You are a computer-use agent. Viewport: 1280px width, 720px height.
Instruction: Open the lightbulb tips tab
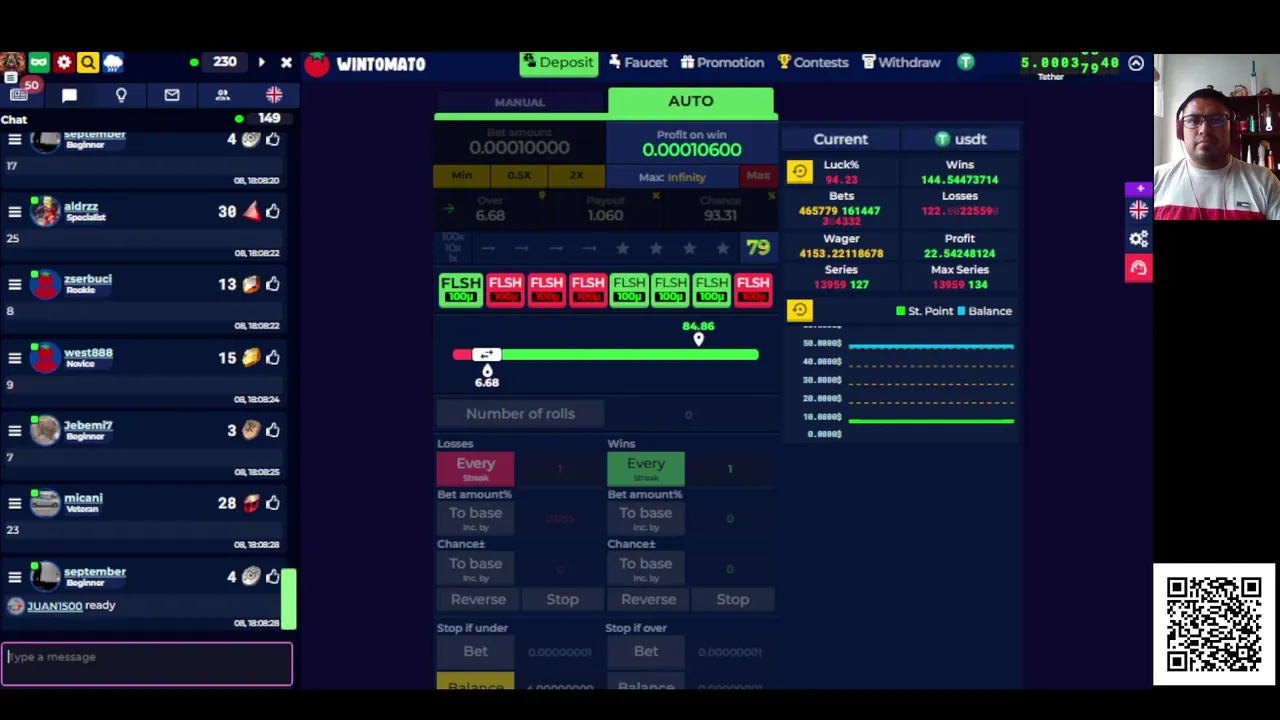(121, 95)
